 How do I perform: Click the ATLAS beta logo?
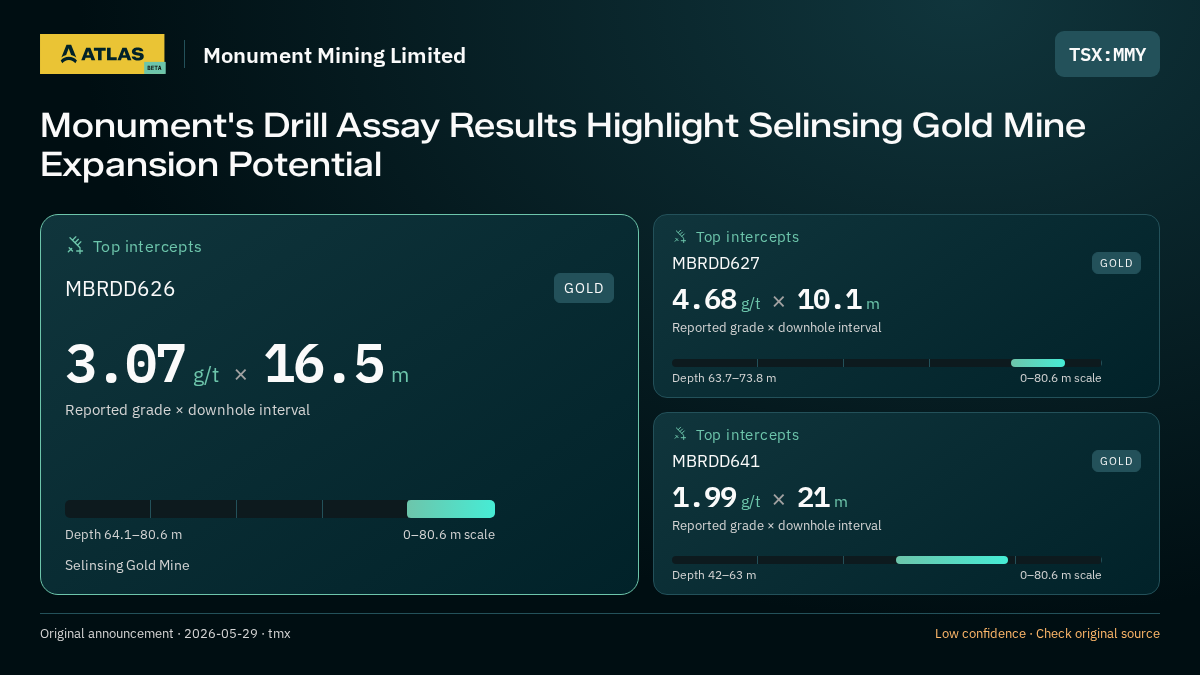[x=102, y=54]
